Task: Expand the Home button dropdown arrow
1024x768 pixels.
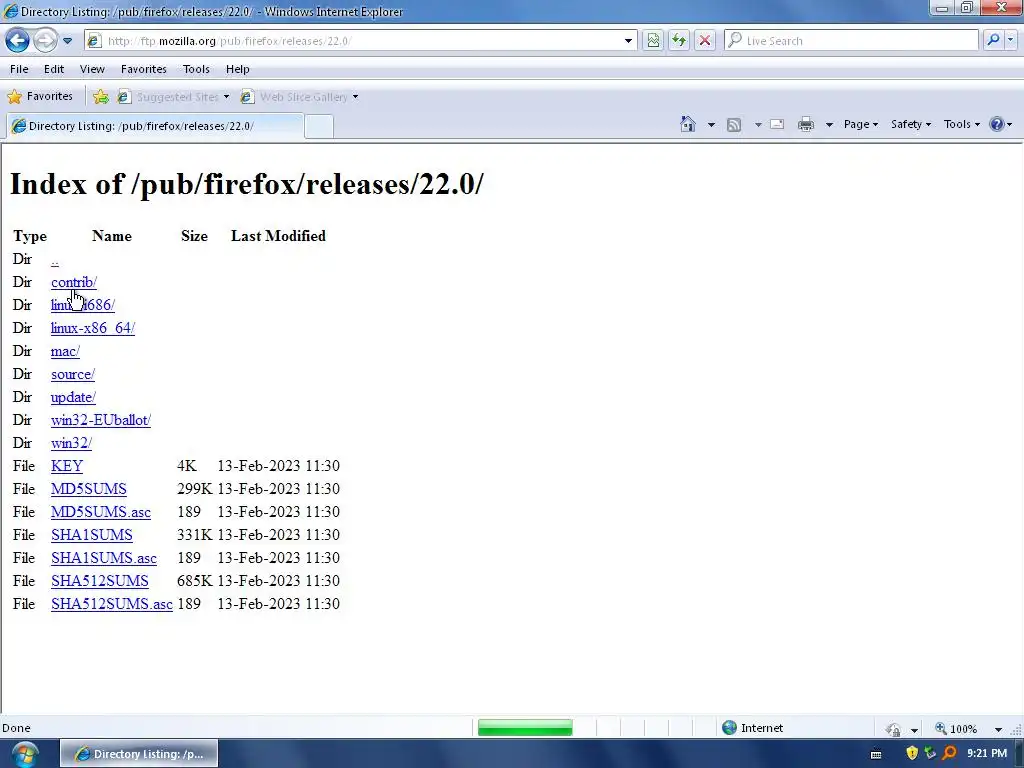Action: pos(711,124)
